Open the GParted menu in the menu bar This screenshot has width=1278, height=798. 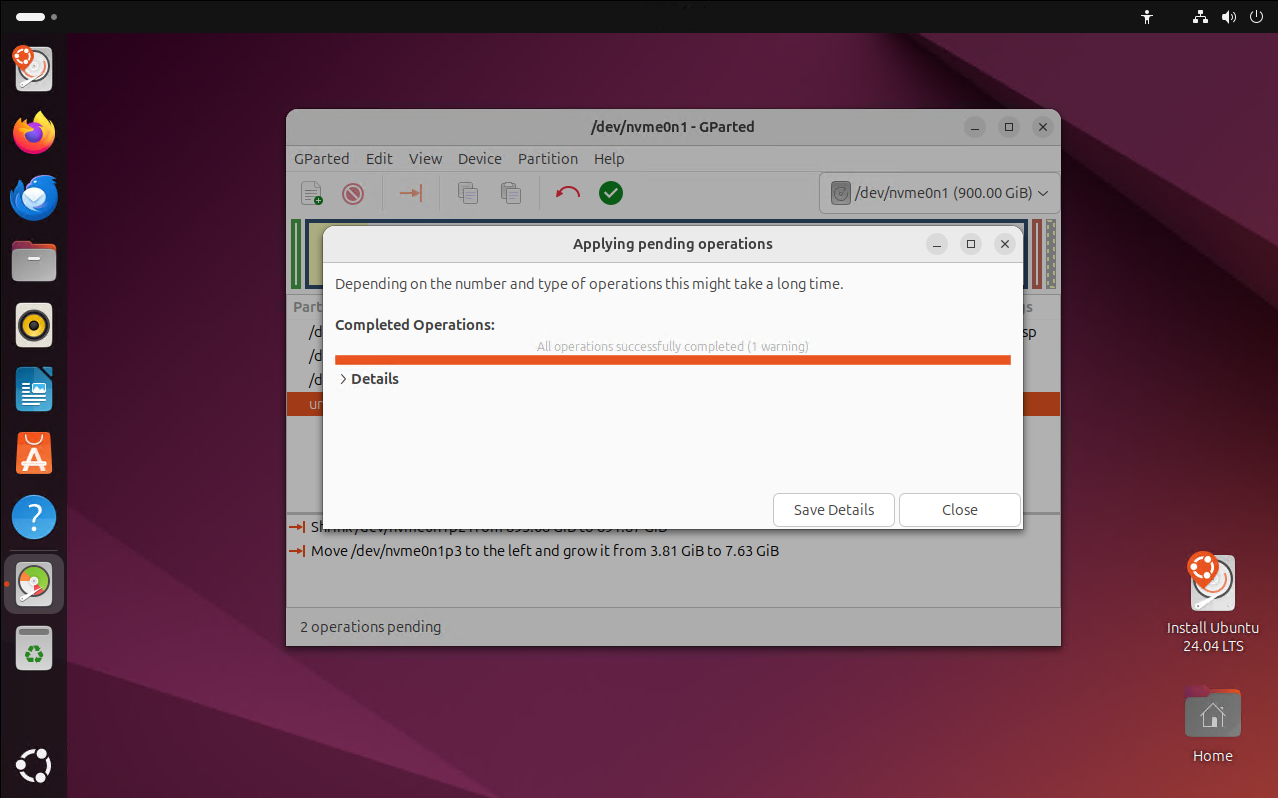click(322, 159)
